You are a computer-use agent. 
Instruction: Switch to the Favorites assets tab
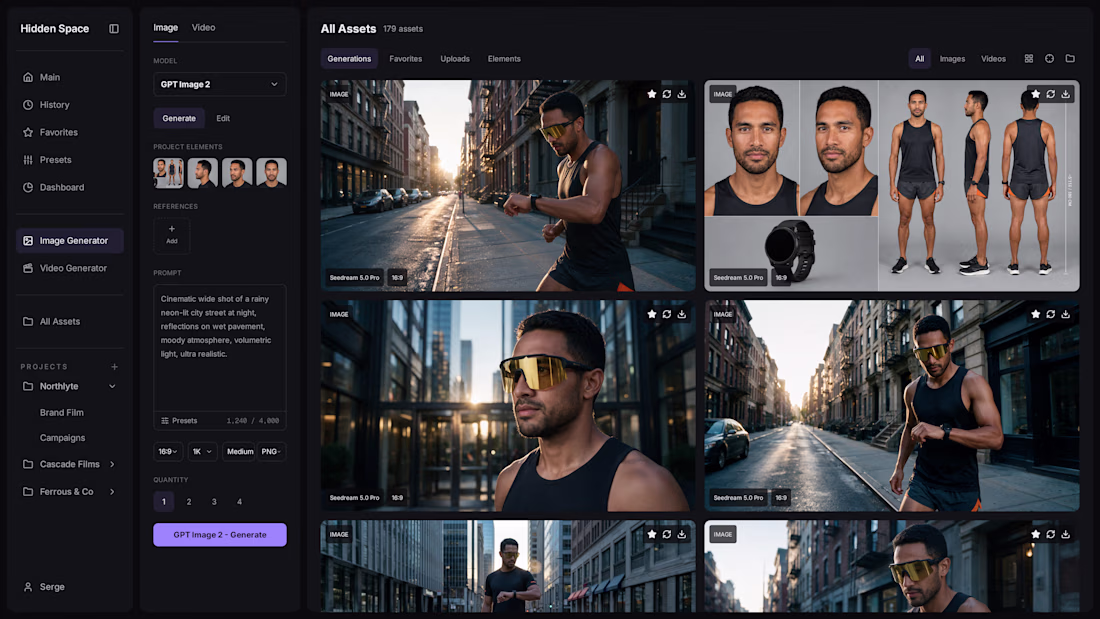[405, 59]
